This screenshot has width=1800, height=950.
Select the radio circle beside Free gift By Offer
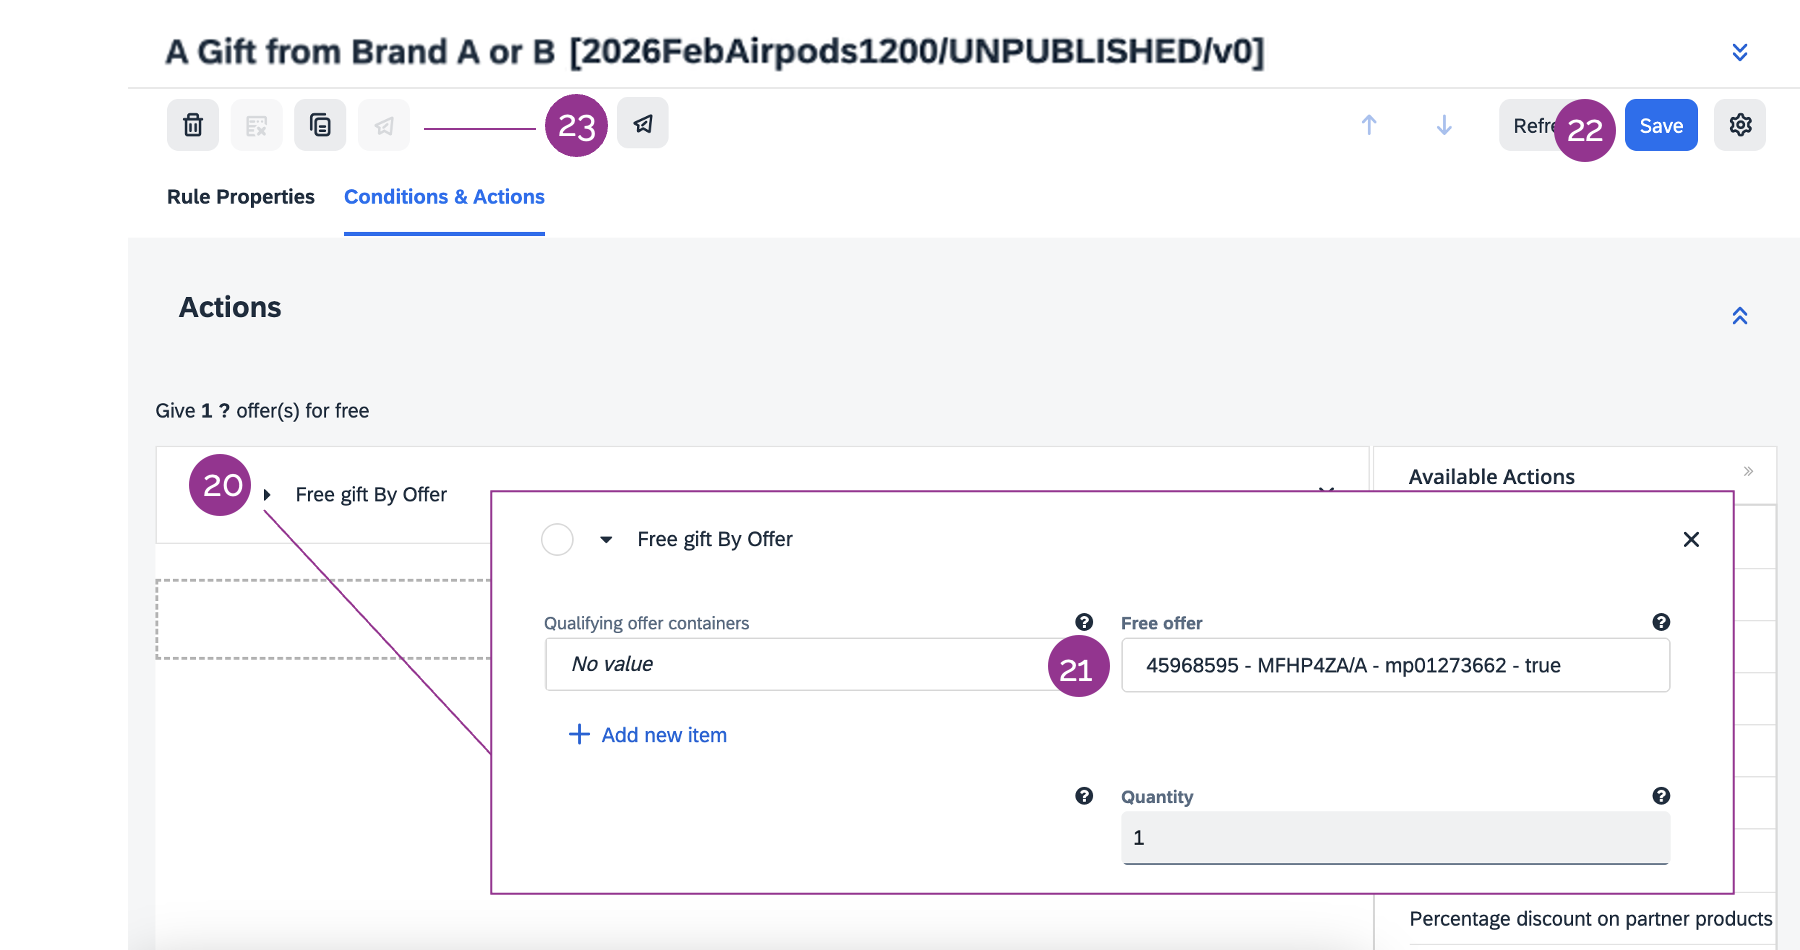click(x=557, y=540)
